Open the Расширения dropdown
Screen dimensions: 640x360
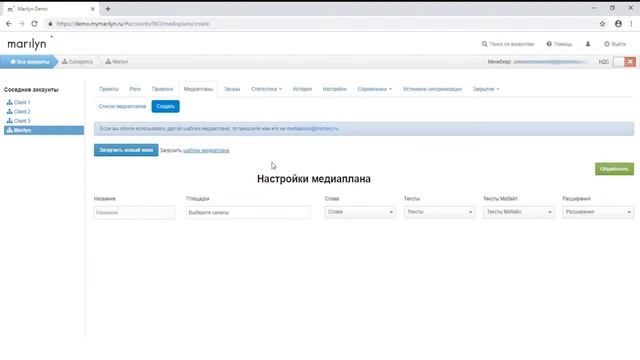pos(598,212)
